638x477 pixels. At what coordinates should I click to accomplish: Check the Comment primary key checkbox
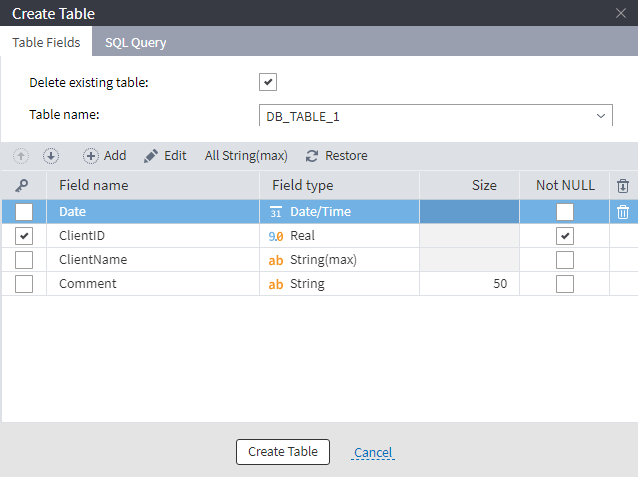[24, 284]
